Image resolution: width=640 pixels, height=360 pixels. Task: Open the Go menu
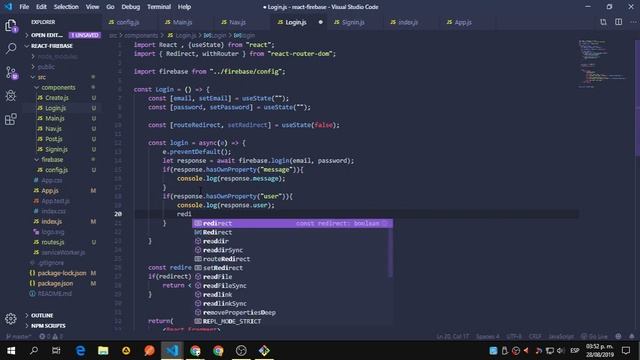(x=110, y=7)
